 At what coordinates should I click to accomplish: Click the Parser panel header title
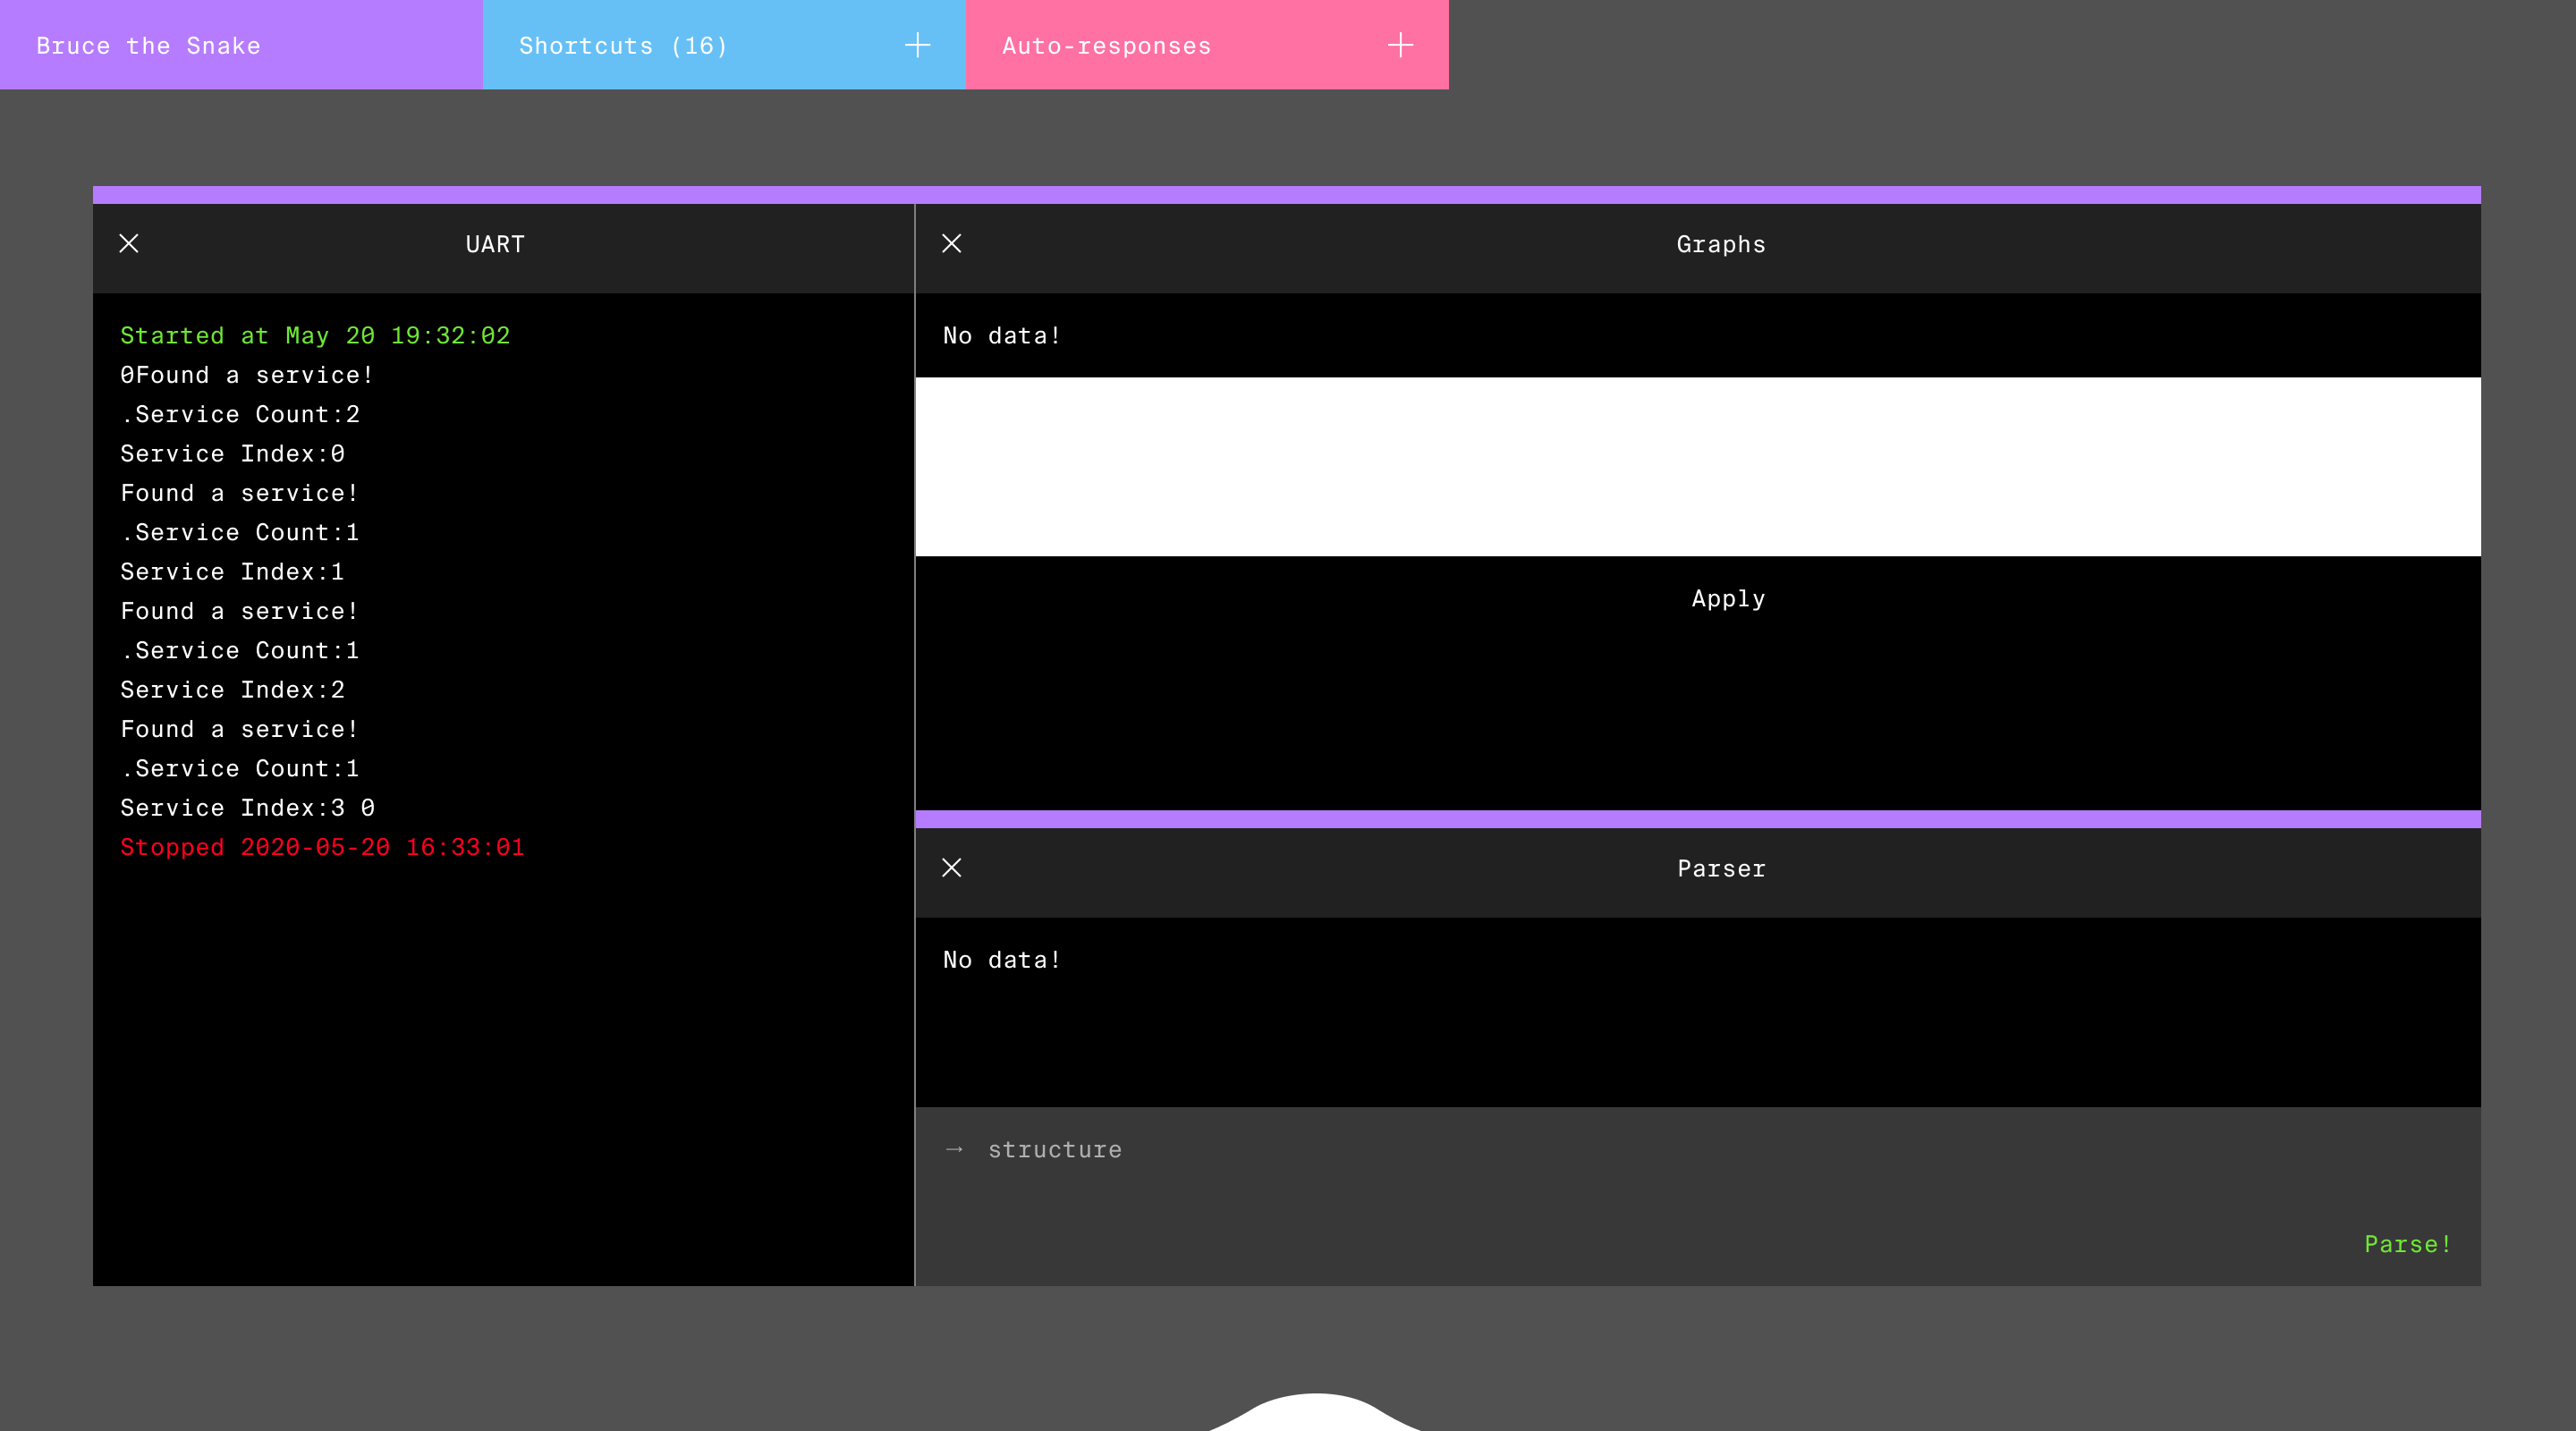[1720, 868]
